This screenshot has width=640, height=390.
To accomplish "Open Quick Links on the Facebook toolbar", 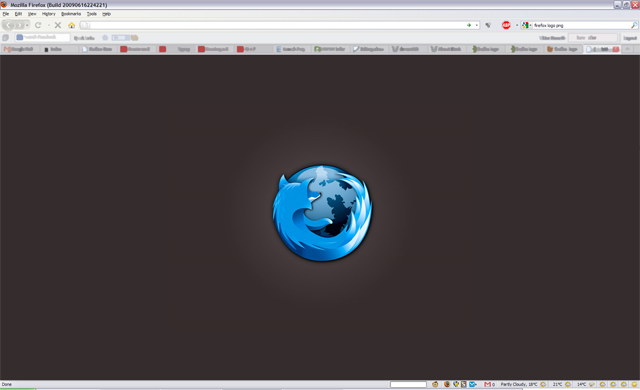I will coord(84,38).
